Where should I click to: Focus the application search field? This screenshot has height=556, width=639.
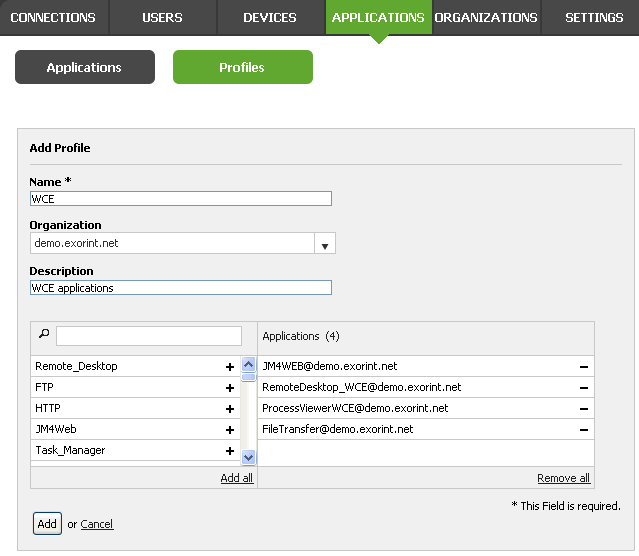click(x=148, y=336)
